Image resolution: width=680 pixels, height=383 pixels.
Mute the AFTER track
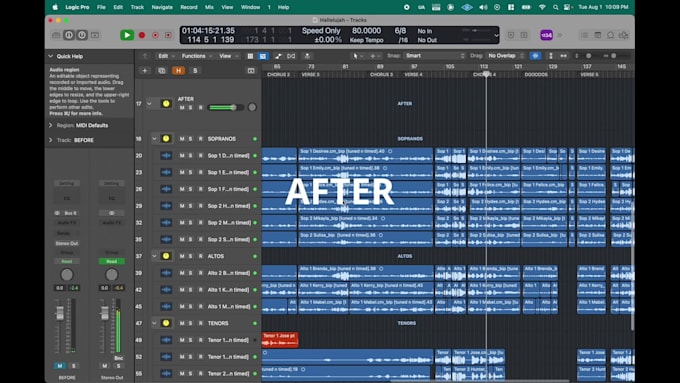coord(182,108)
